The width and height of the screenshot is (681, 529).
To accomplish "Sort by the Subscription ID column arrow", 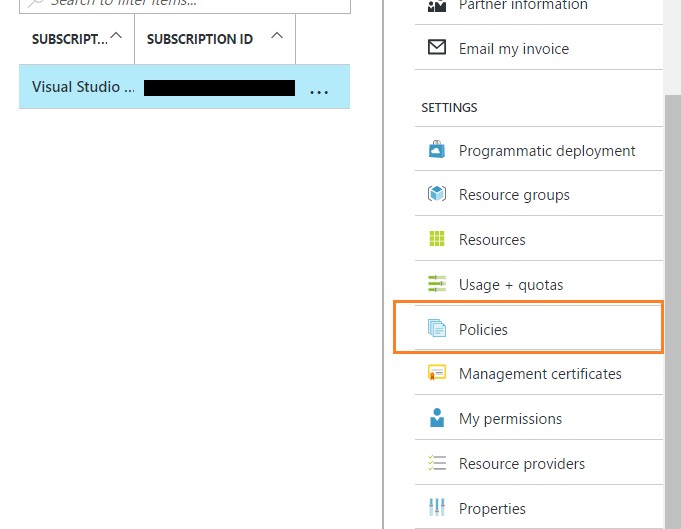I will coord(277,37).
